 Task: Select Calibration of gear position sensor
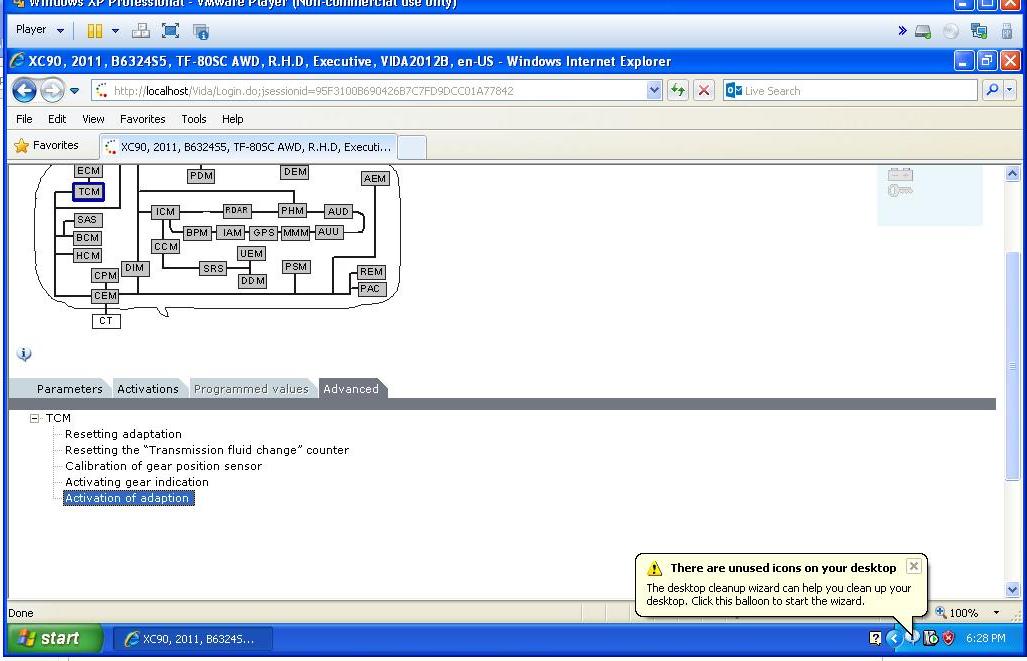click(x=163, y=466)
